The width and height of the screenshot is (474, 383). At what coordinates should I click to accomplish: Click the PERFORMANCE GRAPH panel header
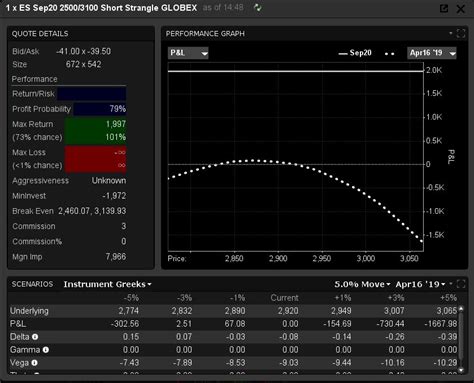205,34
